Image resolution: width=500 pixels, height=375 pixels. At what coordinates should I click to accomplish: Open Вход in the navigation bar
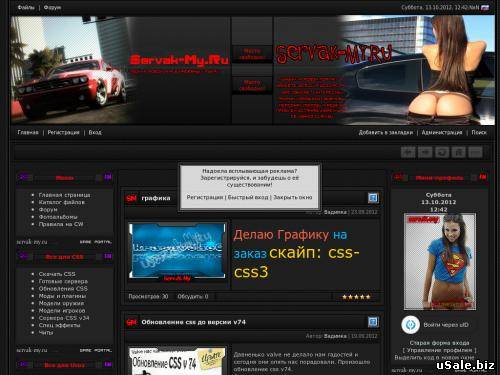pyautogui.click(x=95, y=132)
